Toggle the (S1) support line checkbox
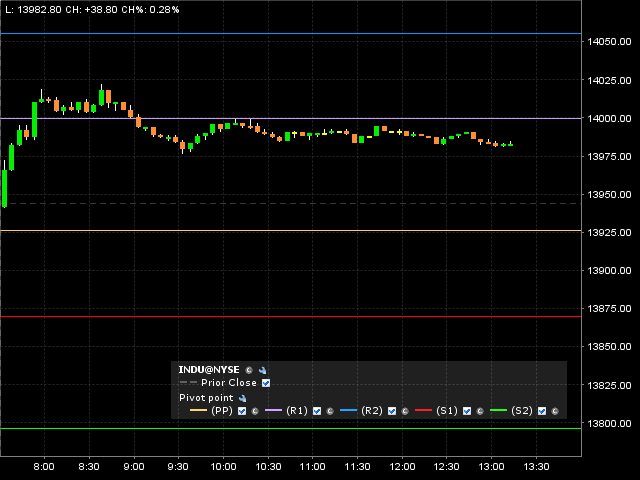Viewport: 640px width, 480px height. point(467,411)
